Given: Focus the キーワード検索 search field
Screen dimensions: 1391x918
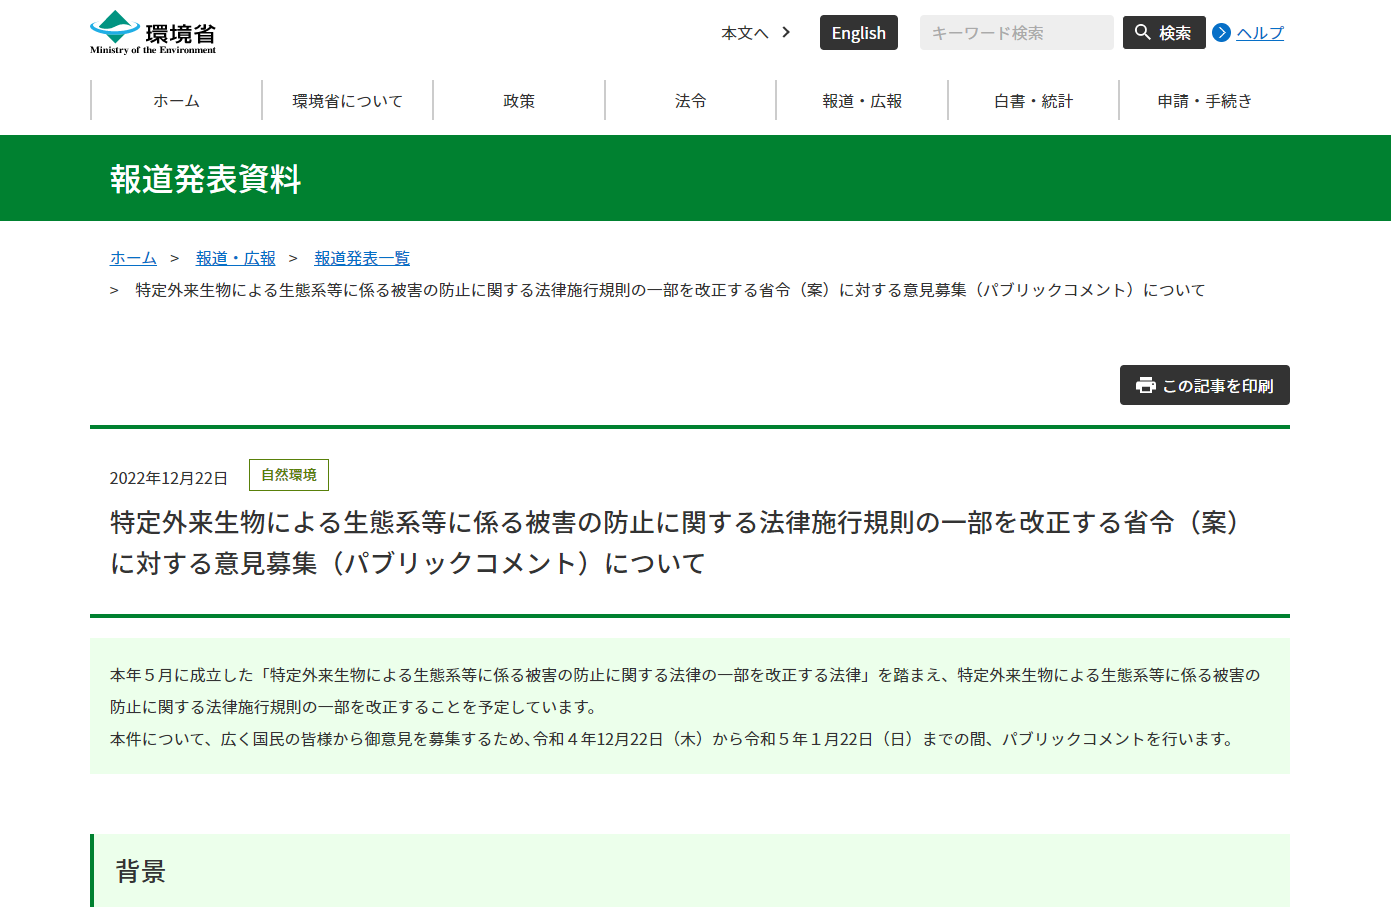Looking at the screenshot, I should pyautogui.click(x=1015, y=33).
